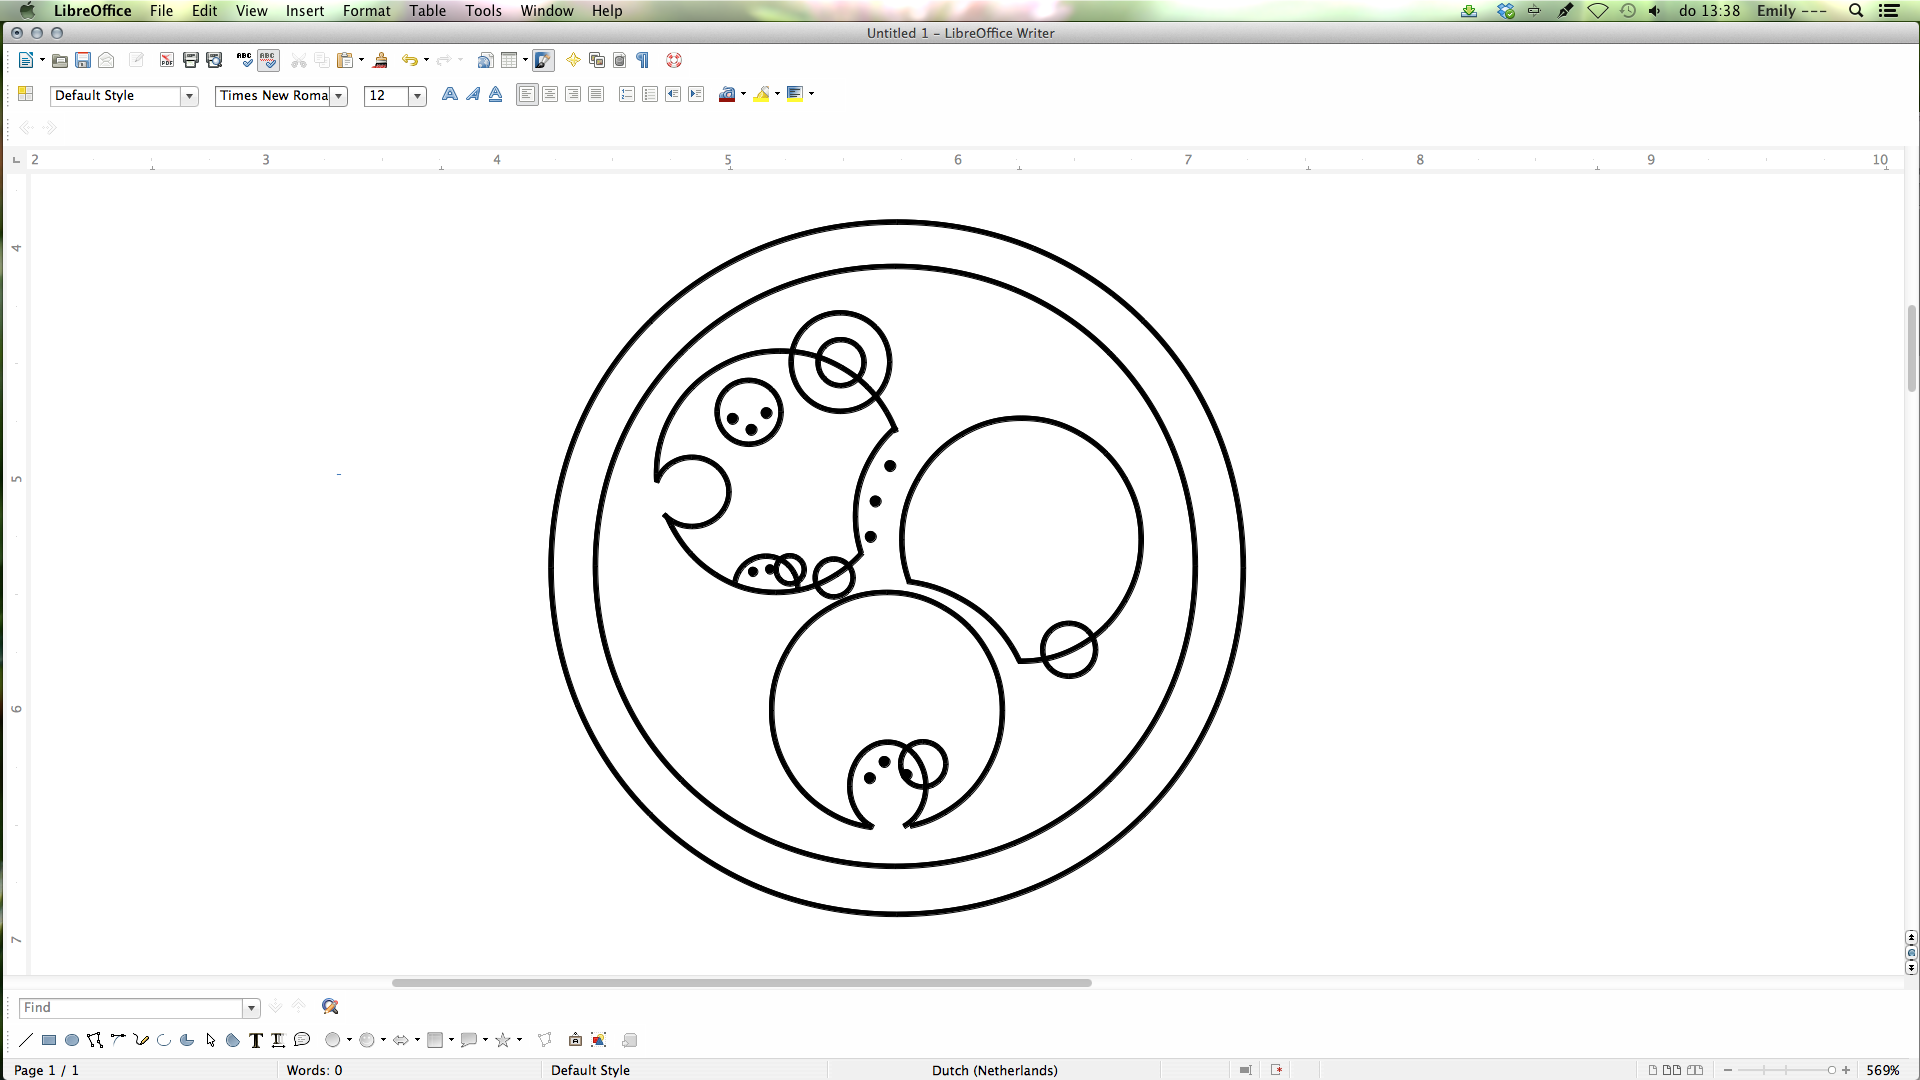Choose the Callouts speech bubble tool
Viewport: 1920px width, 1080px height.
point(302,1040)
